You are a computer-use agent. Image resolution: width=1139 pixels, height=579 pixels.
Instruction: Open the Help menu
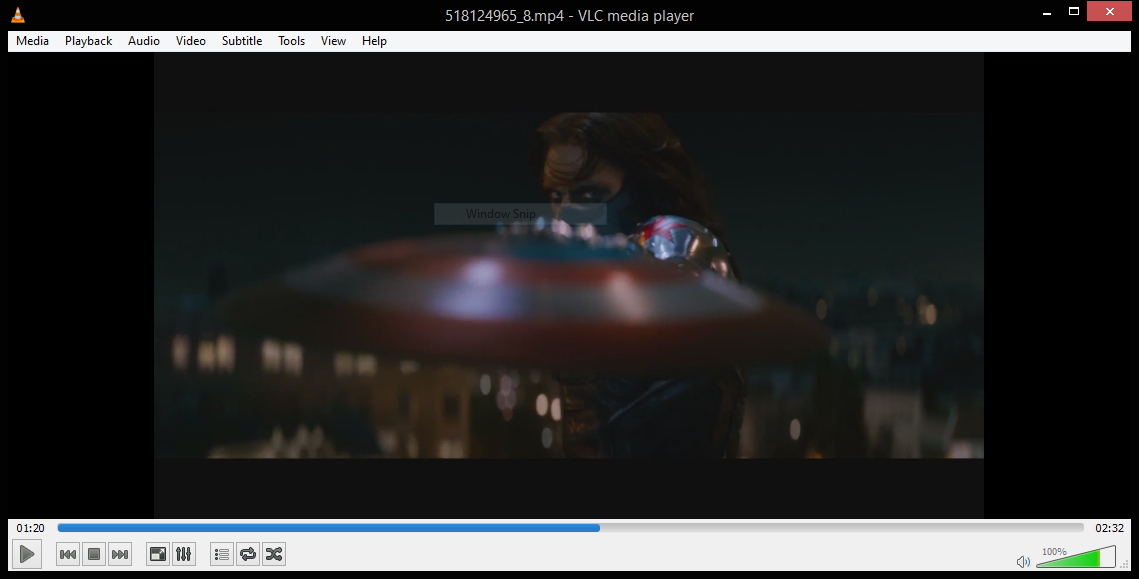click(374, 41)
